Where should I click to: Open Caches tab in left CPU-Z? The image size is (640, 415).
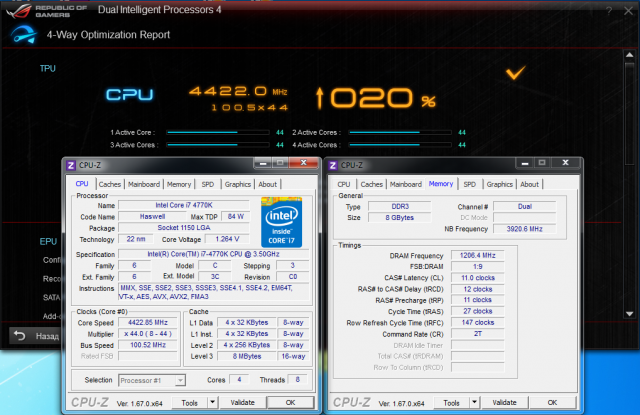coord(110,184)
